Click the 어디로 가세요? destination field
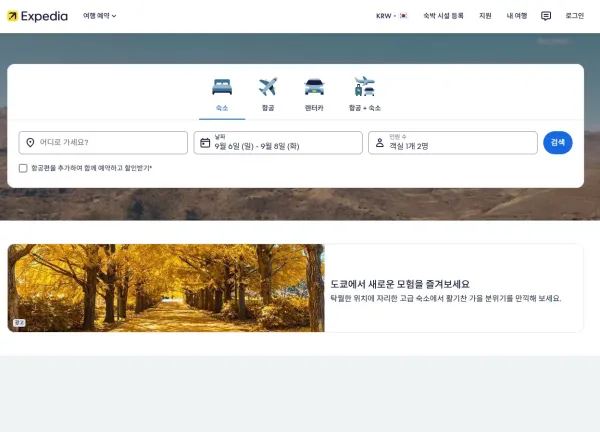The height and width of the screenshot is (432, 600). pyautogui.click(x=103, y=143)
